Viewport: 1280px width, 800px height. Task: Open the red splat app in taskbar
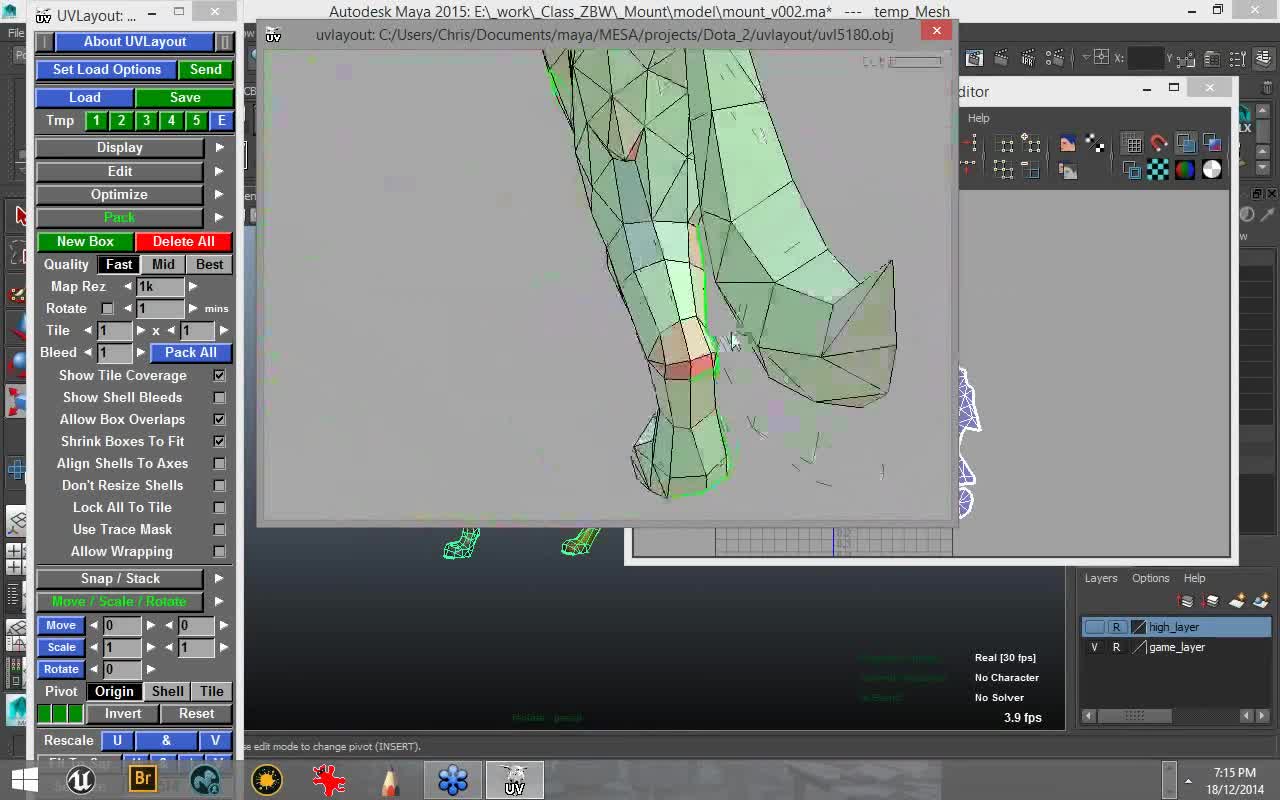(x=329, y=780)
